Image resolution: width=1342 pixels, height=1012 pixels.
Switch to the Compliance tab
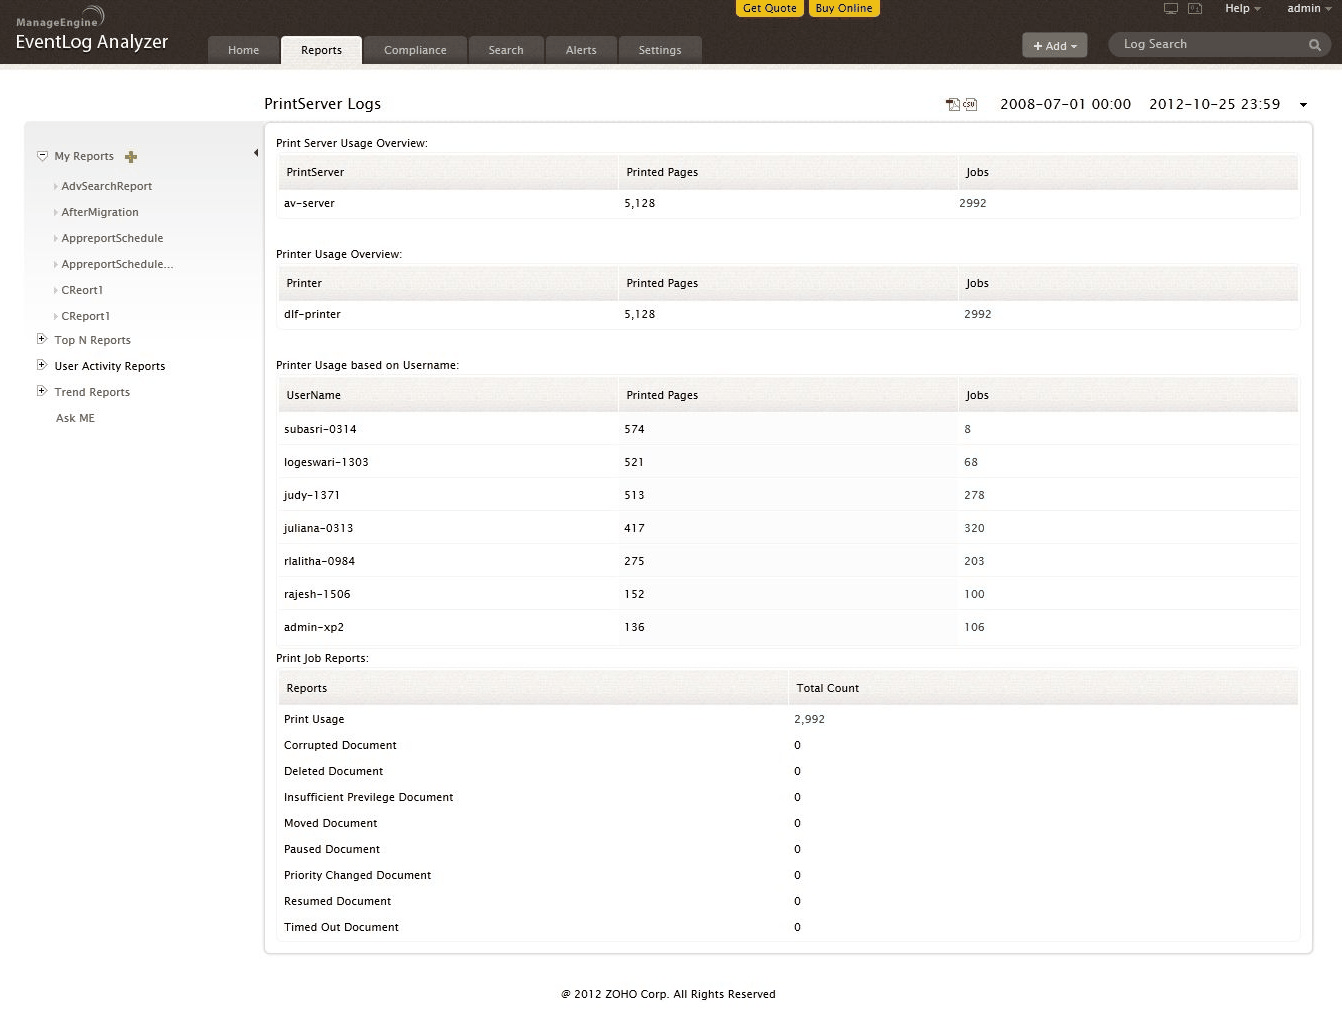tap(415, 49)
